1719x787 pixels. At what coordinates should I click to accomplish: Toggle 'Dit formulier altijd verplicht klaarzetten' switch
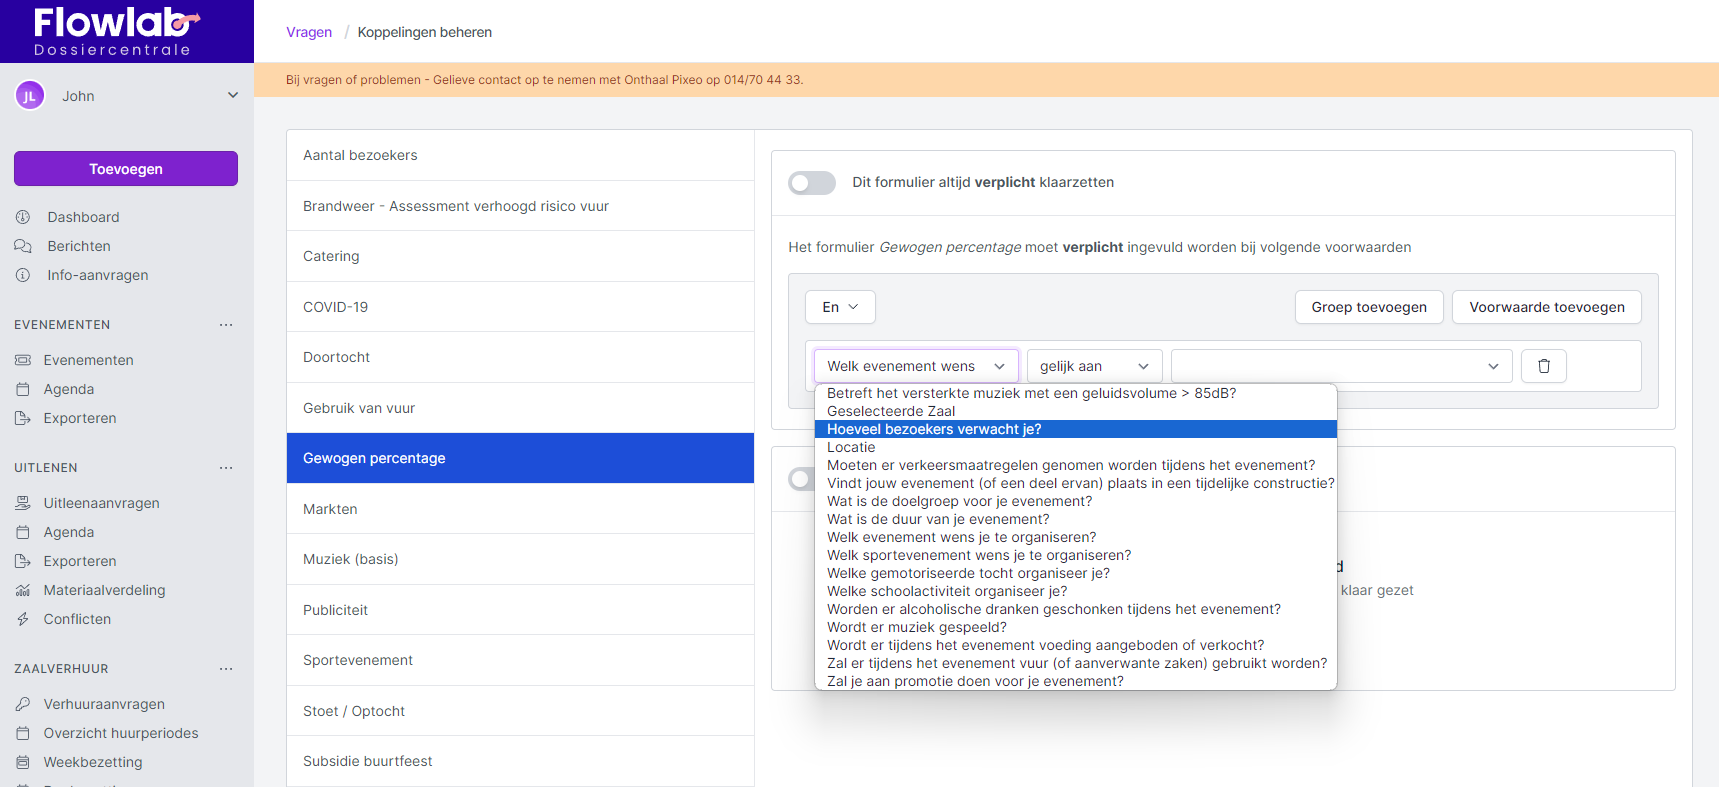(811, 183)
